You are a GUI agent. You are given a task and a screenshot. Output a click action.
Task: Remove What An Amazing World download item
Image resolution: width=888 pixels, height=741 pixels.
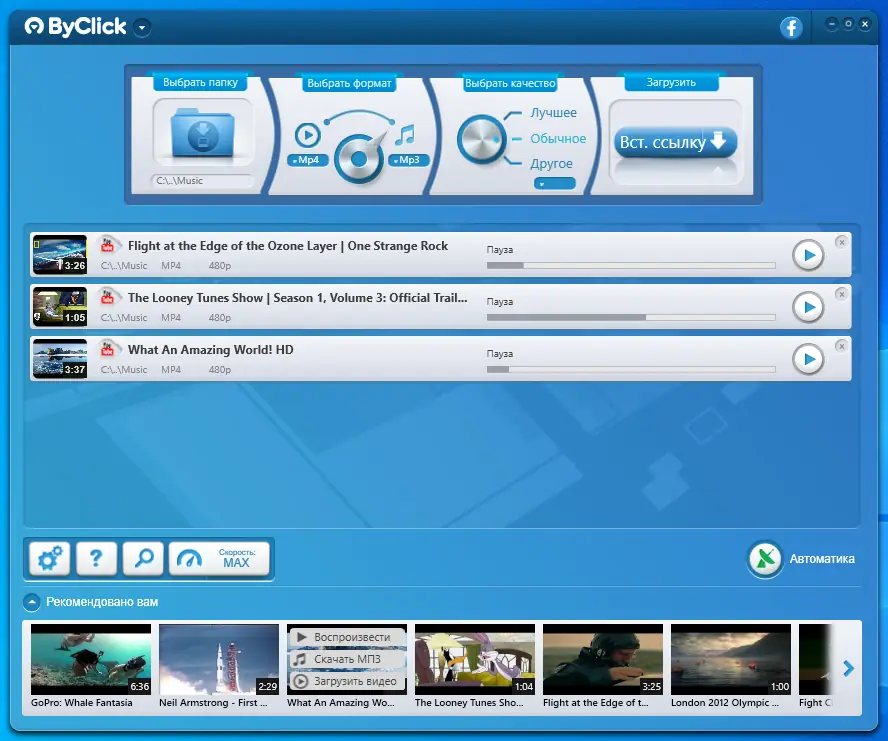coord(842,346)
